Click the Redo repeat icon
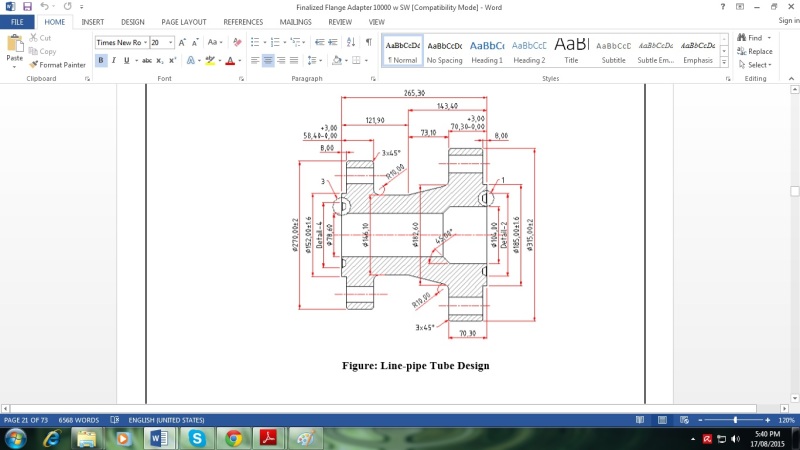The width and height of the screenshot is (800, 450). pos(67,7)
